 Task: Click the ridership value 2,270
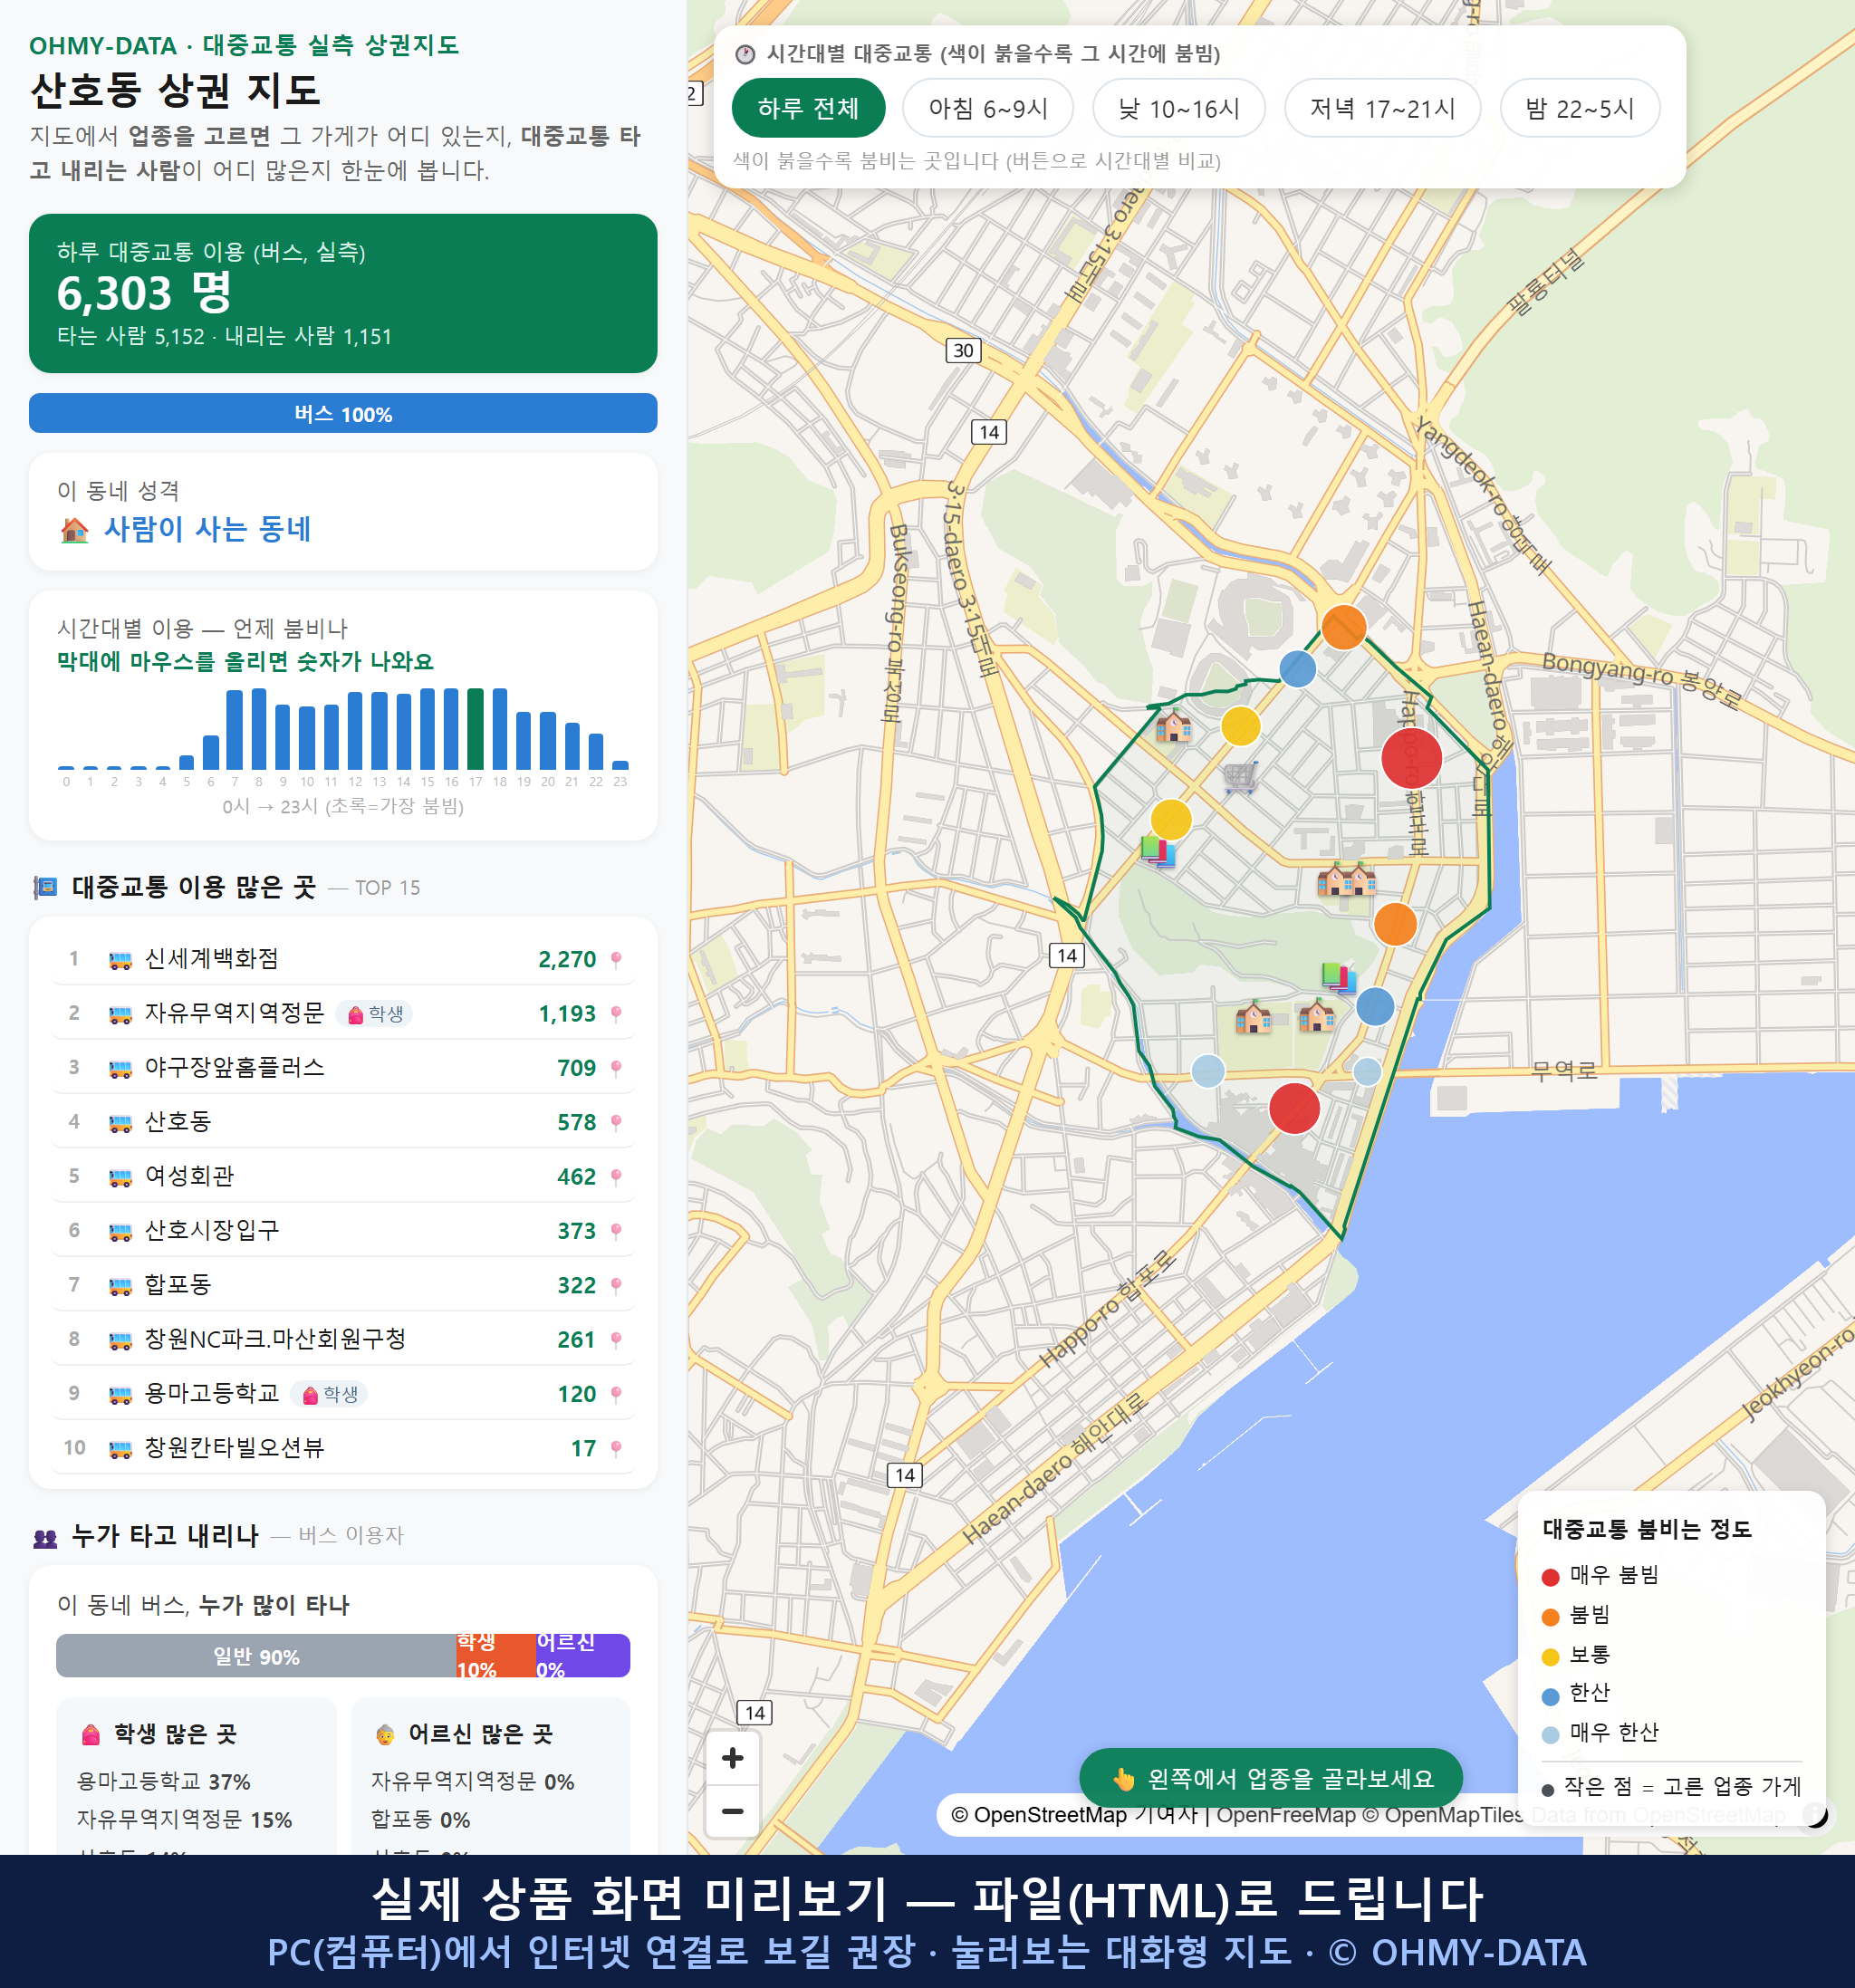point(567,960)
